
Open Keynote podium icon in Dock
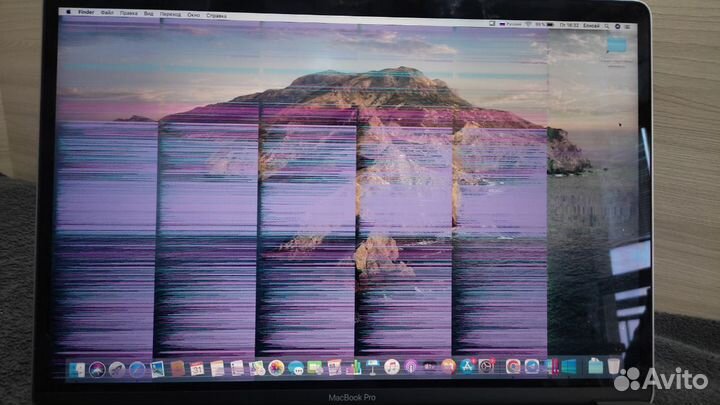(372, 367)
